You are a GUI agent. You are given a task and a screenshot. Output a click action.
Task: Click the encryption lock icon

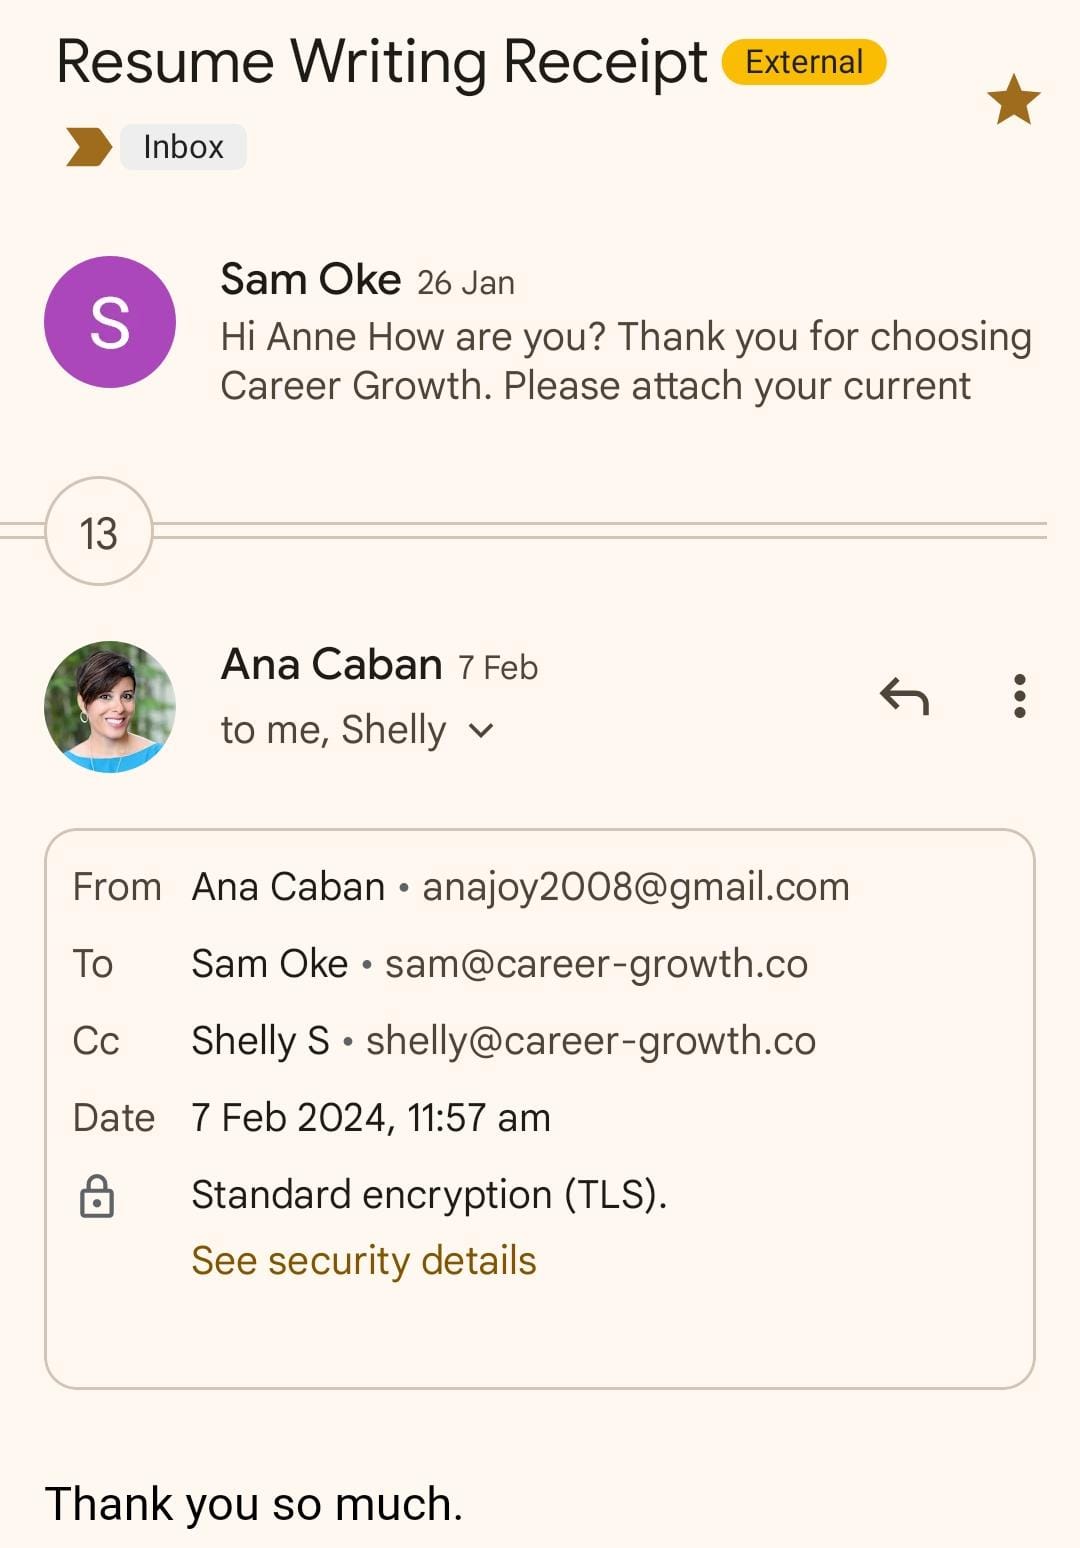[97, 1196]
